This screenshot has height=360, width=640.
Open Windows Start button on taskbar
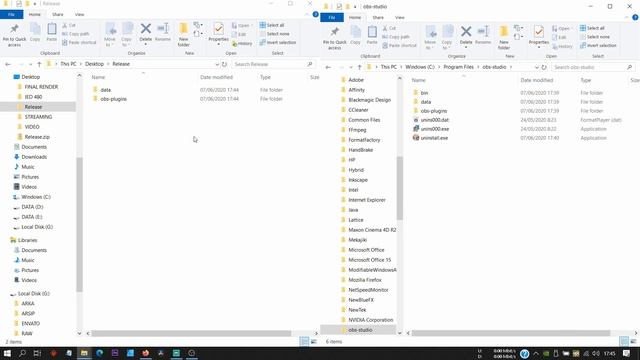[7, 353]
